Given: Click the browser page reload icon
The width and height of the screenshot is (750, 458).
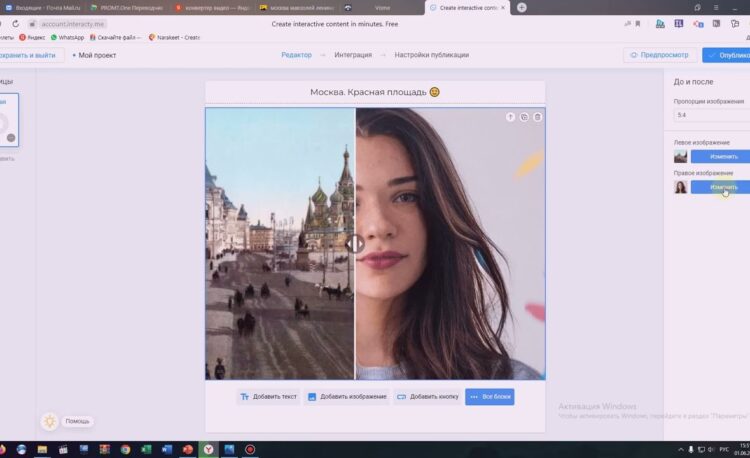Looking at the screenshot, I should [15, 23].
